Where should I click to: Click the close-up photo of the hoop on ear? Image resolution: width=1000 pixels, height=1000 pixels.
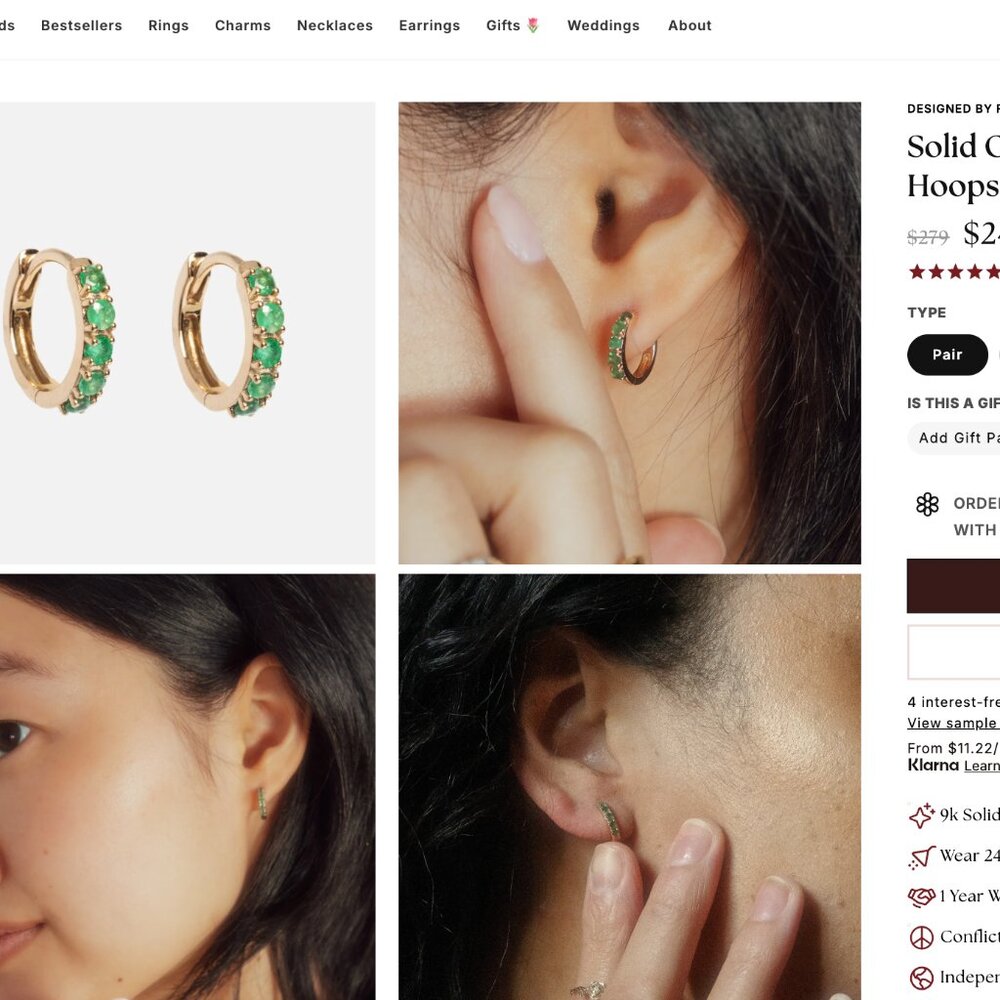coord(630,330)
